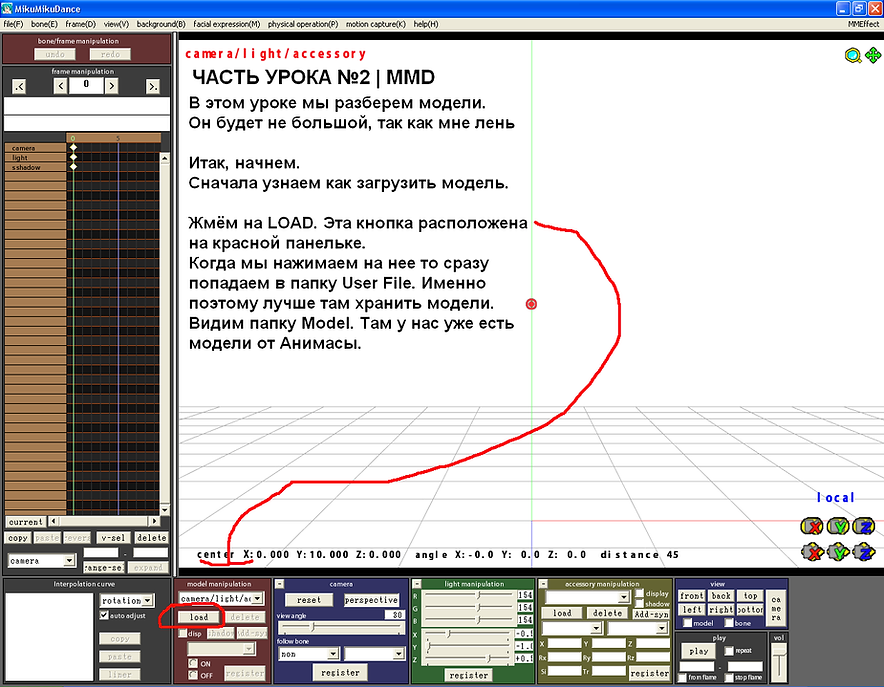Click the front view button
The image size is (884, 687).
pos(692,596)
